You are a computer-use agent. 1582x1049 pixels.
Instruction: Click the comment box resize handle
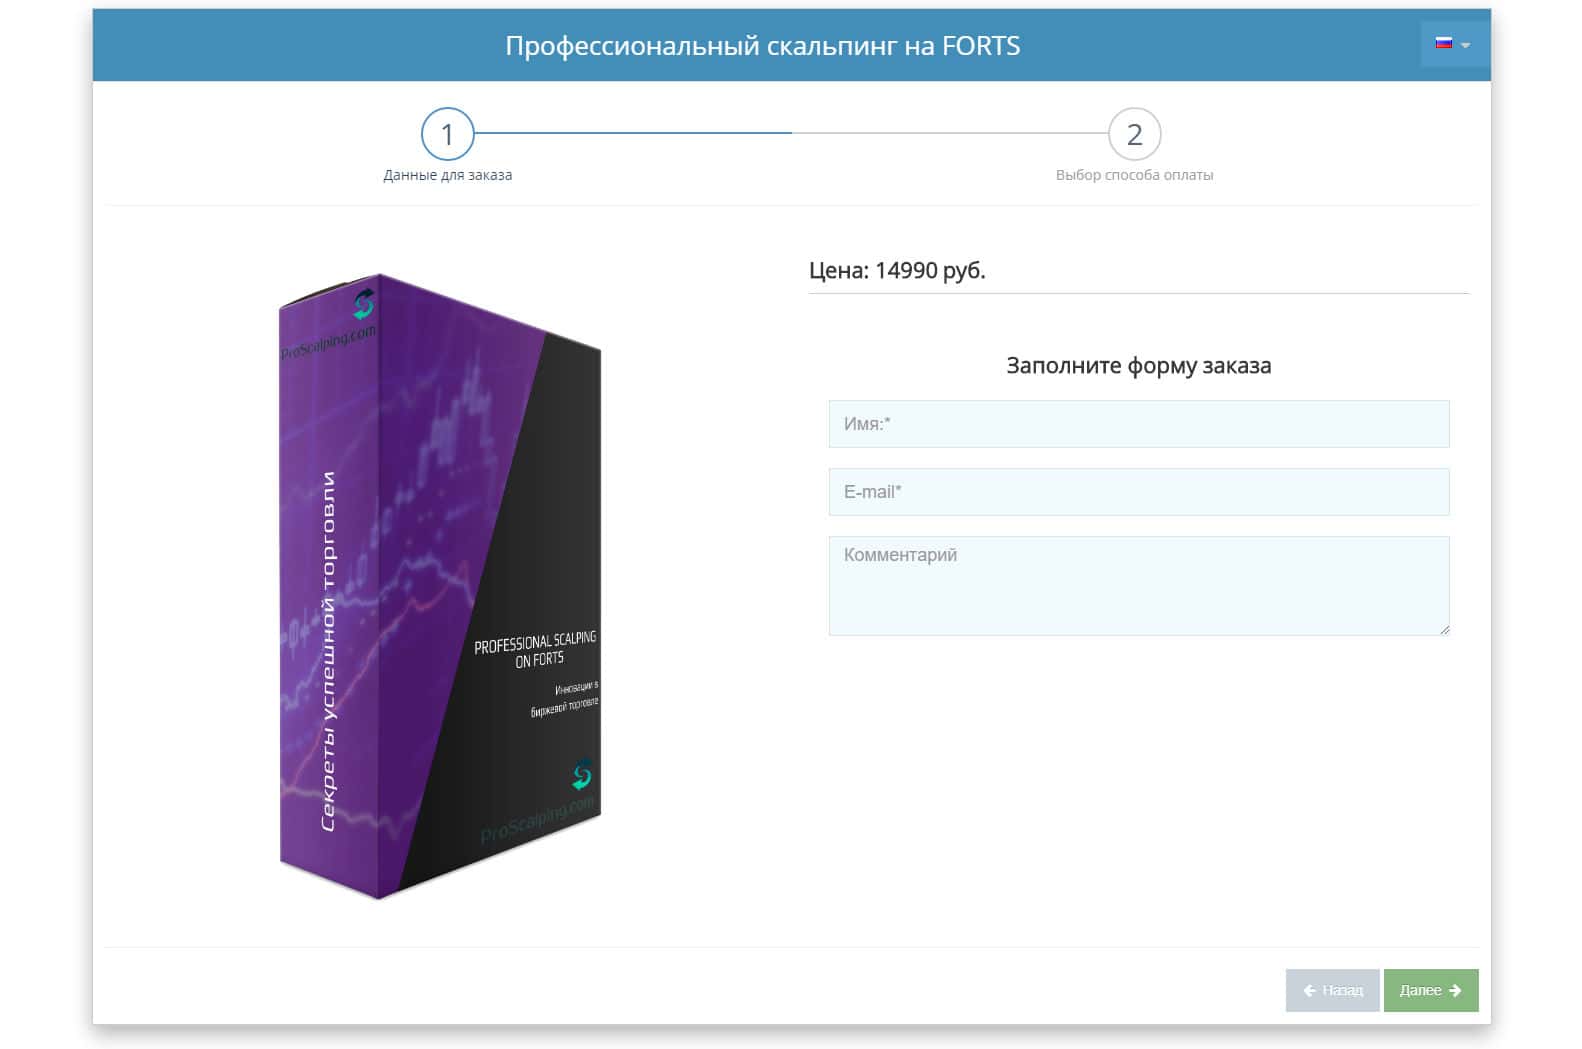point(1443,629)
